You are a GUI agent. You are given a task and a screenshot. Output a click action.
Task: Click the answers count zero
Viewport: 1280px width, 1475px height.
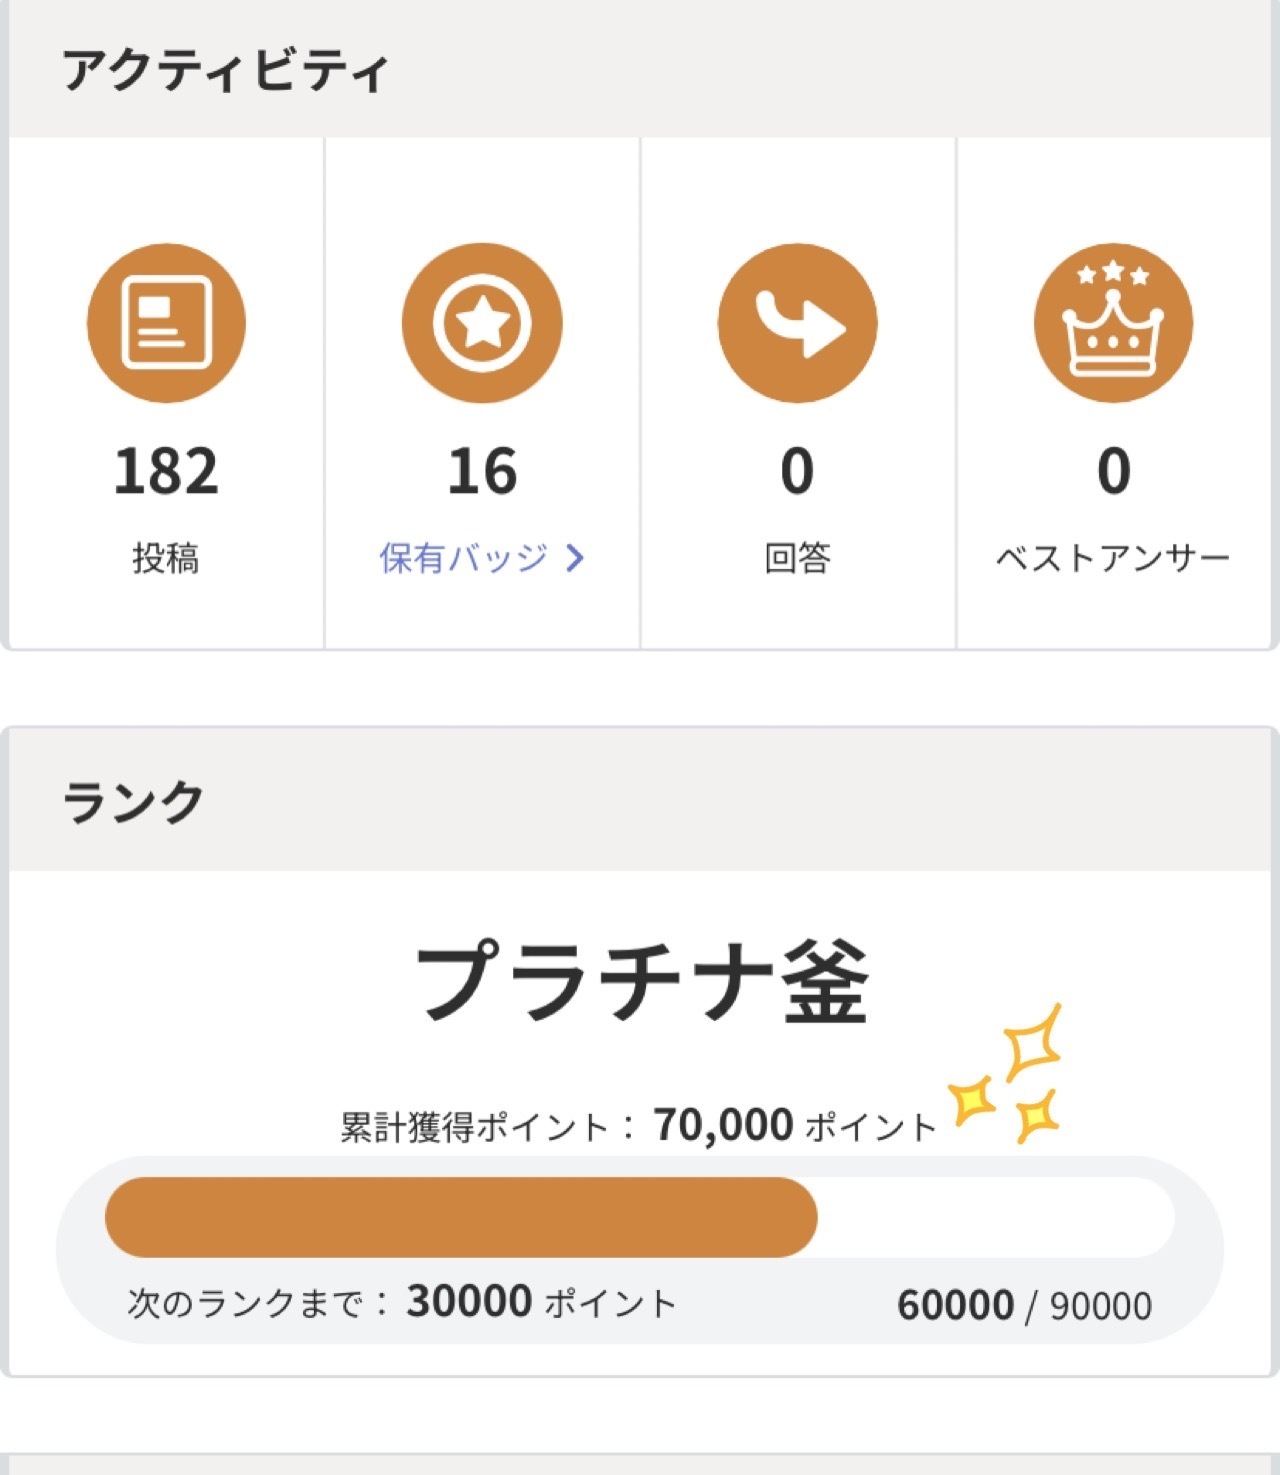pos(797,471)
